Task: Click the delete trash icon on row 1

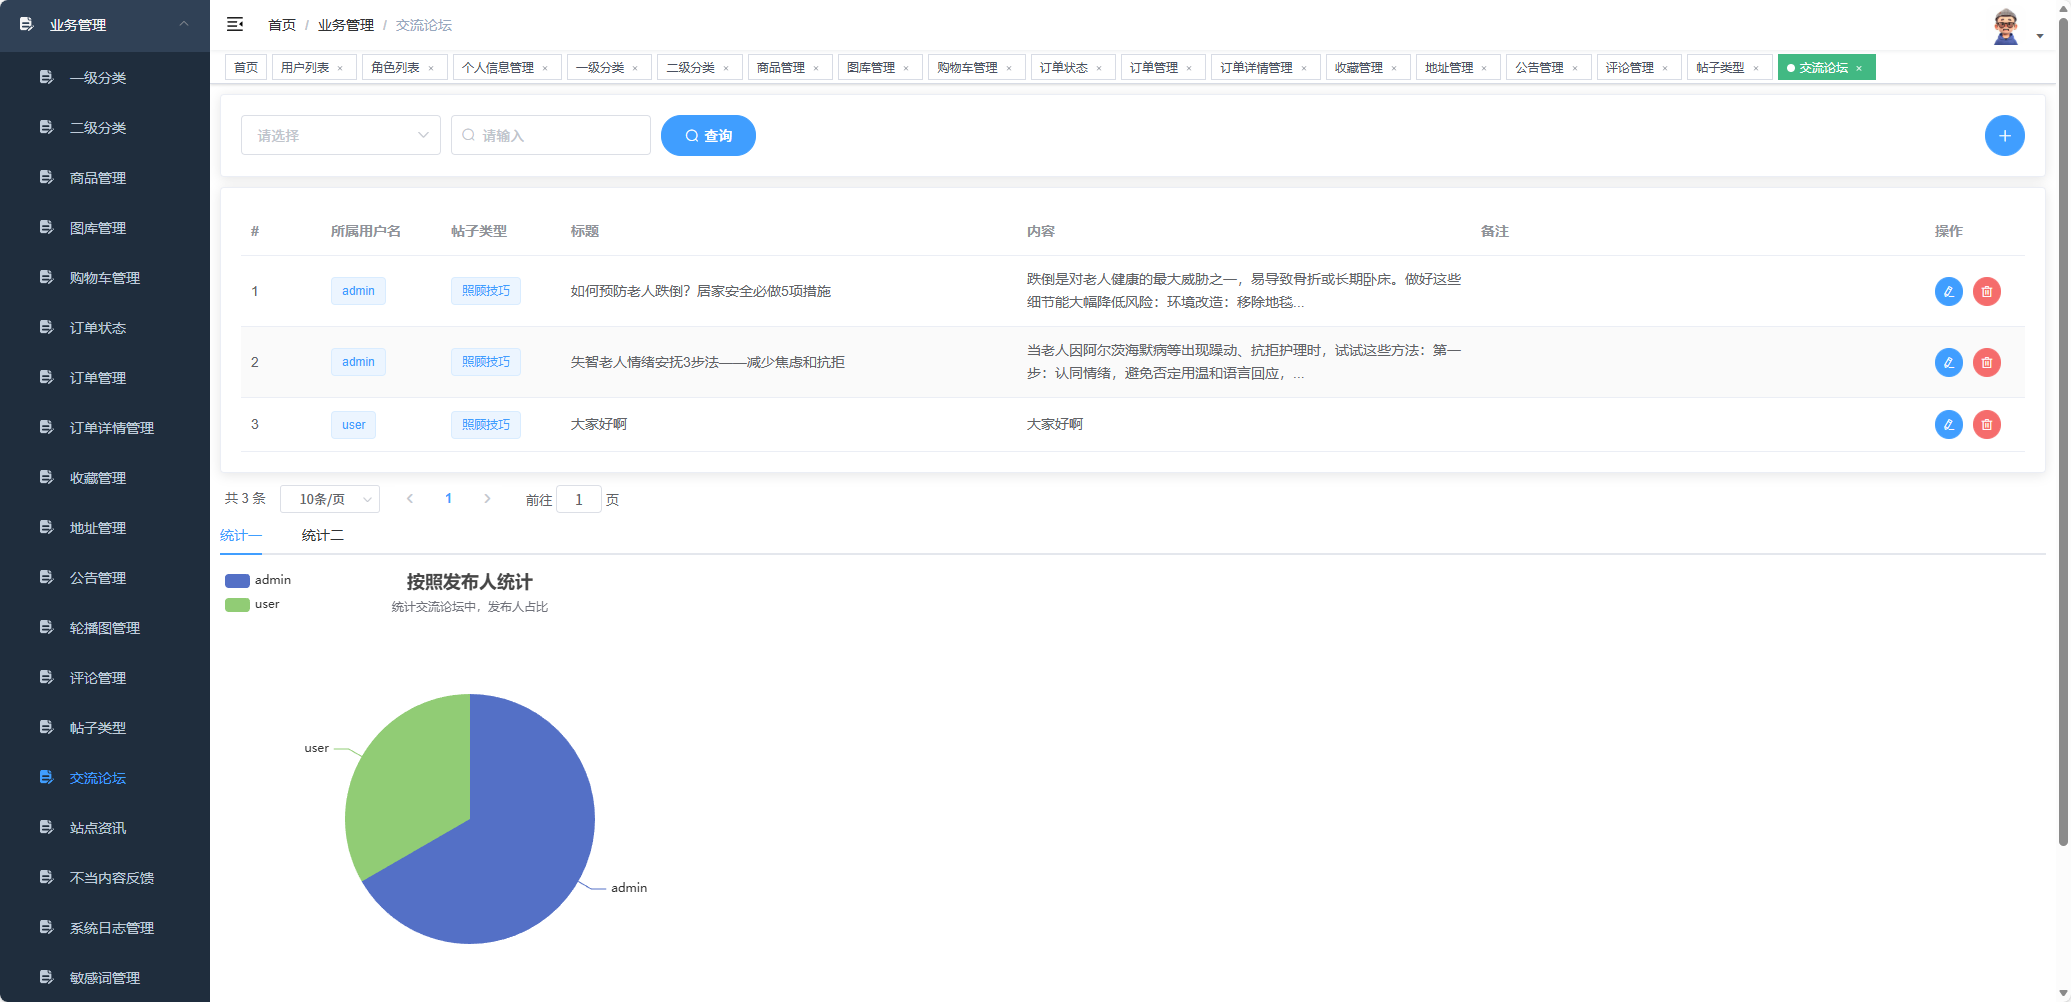Action: point(1986,291)
